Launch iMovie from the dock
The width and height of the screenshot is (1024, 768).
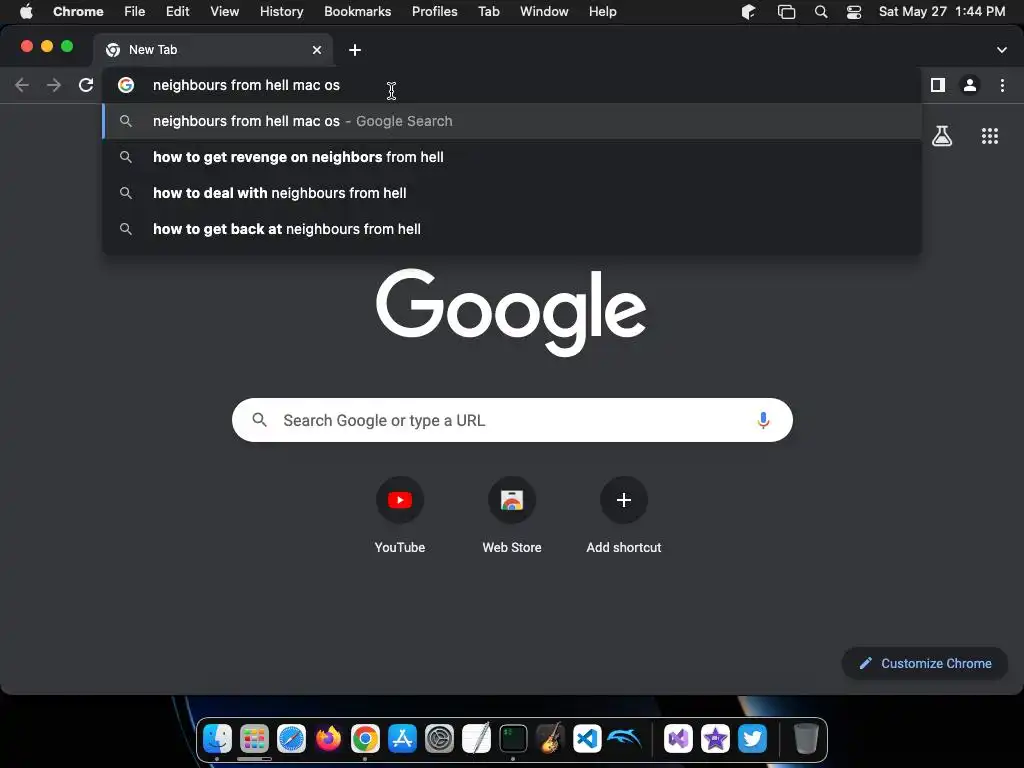tap(715, 739)
